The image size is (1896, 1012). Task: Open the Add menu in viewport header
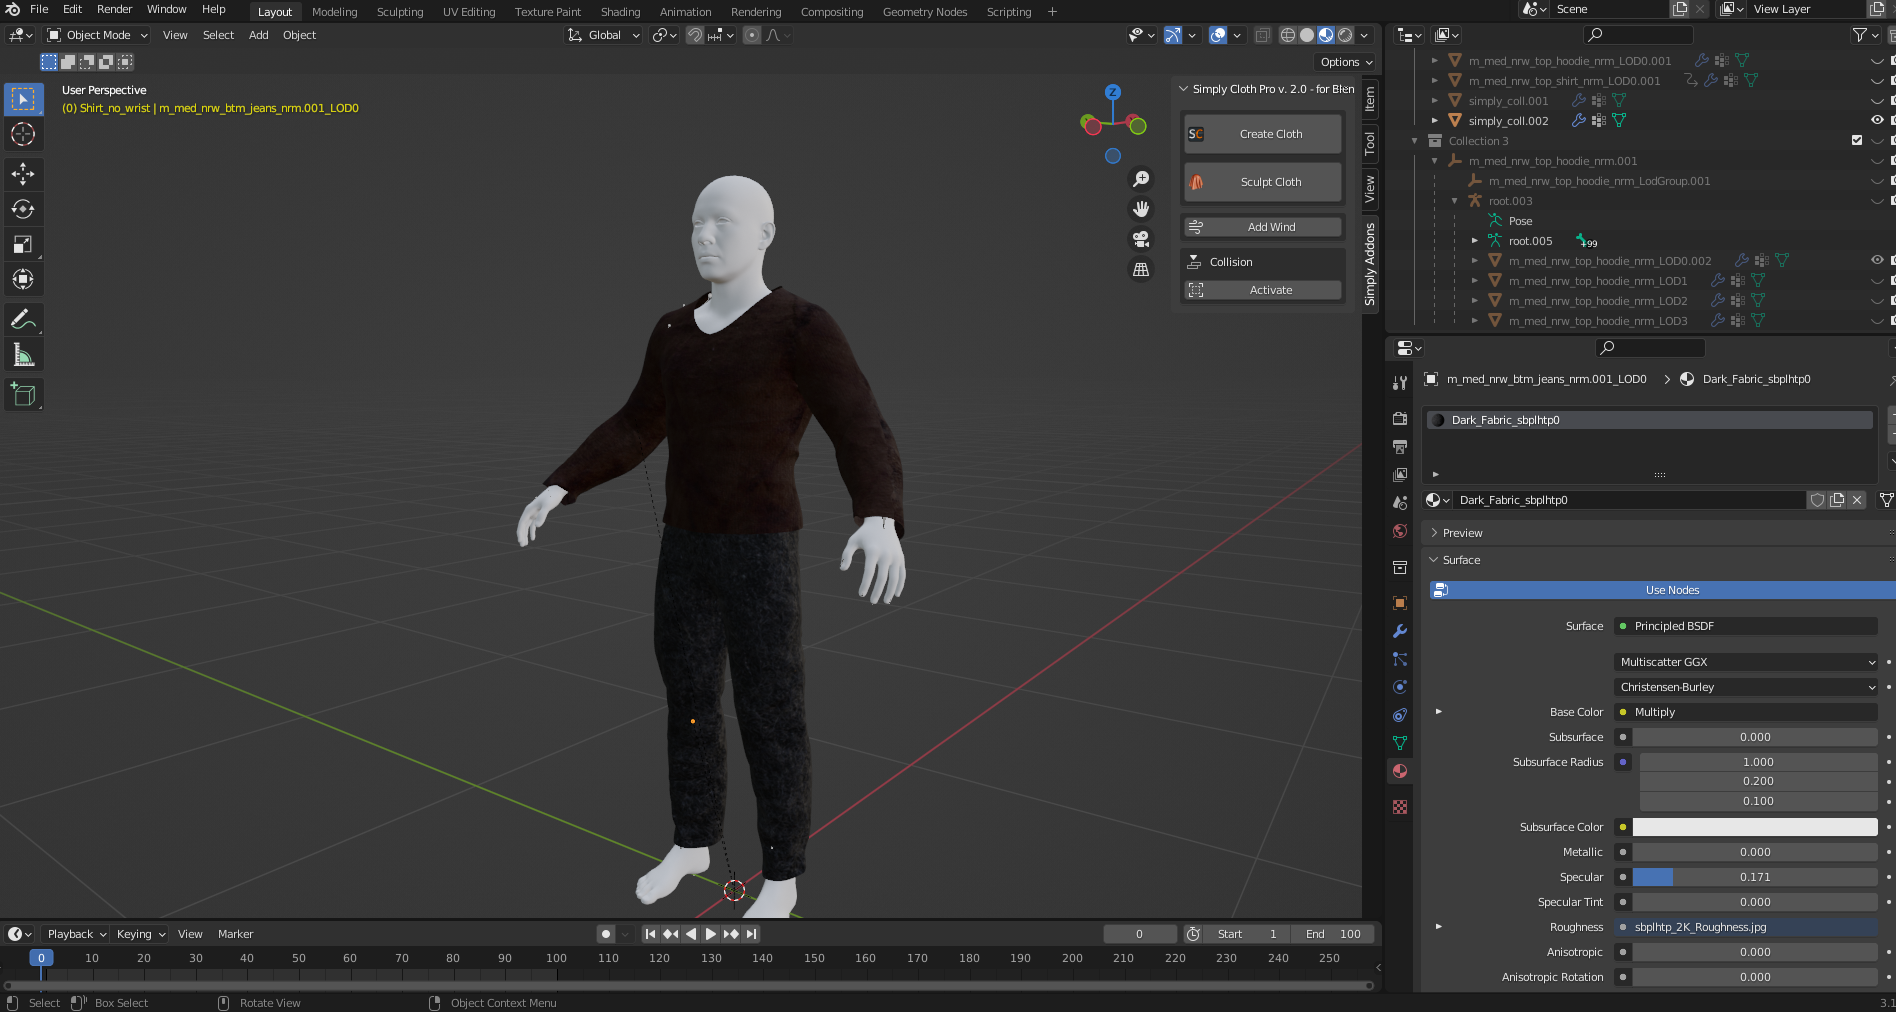coord(258,35)
